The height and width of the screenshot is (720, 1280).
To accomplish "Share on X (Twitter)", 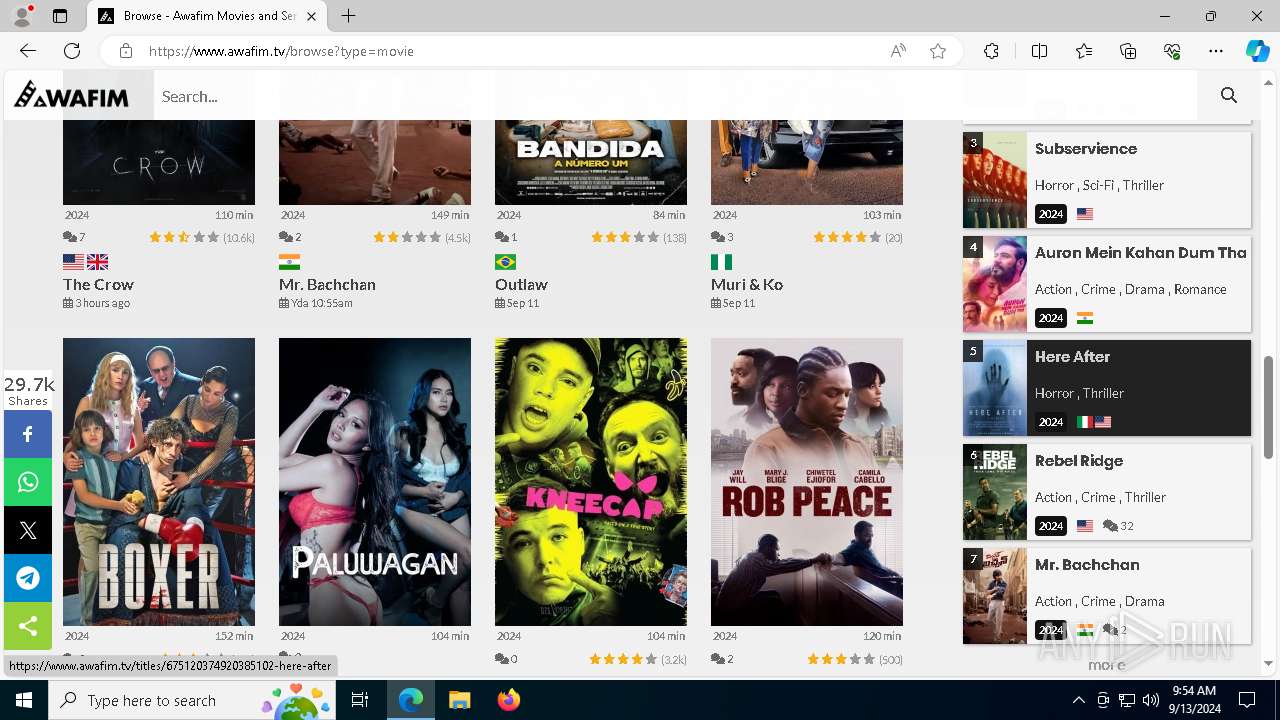I will (28, 530).
